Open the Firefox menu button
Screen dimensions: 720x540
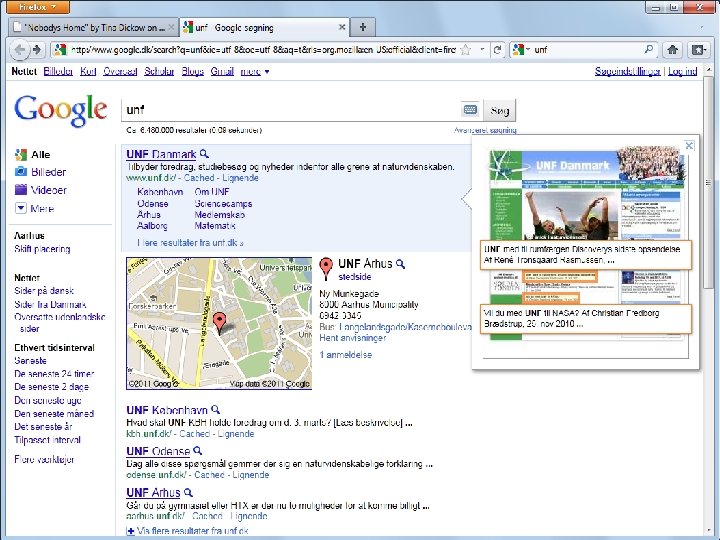tap(38, 7)
